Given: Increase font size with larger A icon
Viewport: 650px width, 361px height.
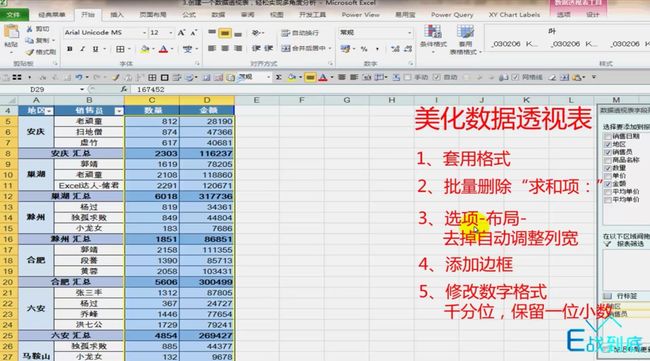Looking at the screenshot, I should click(182, 32).
